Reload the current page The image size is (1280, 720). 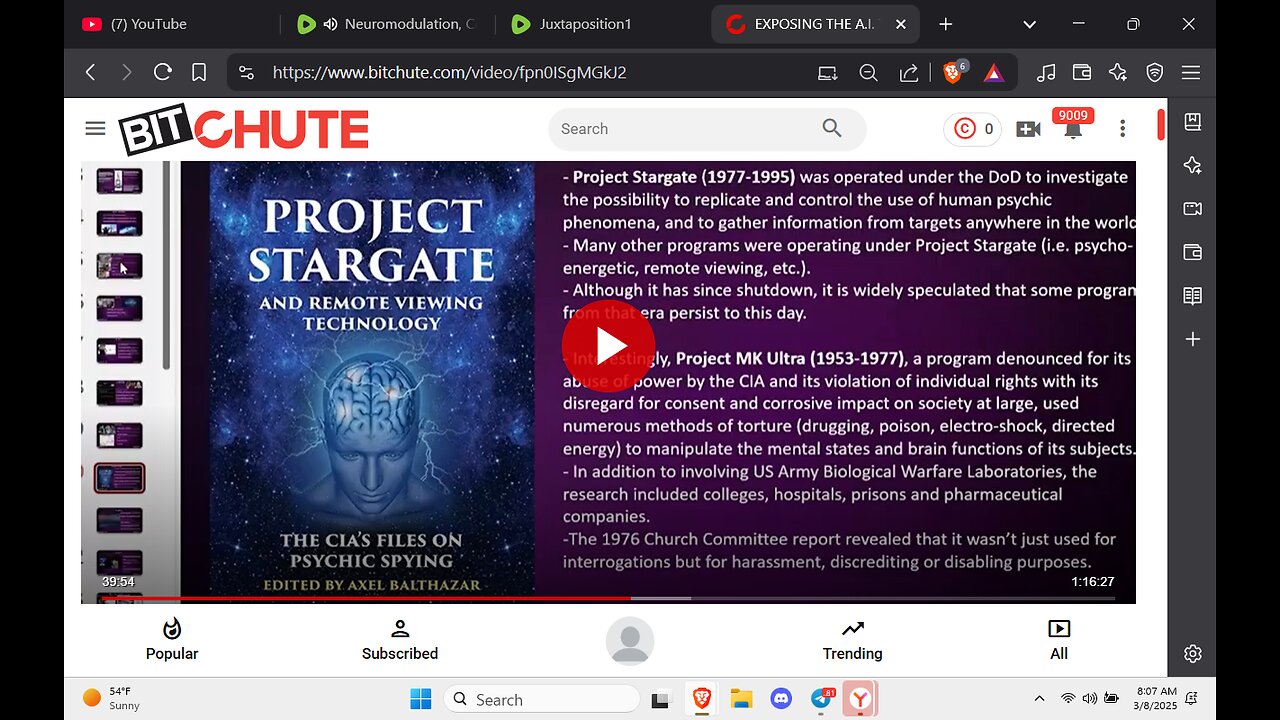coord(162,72)
